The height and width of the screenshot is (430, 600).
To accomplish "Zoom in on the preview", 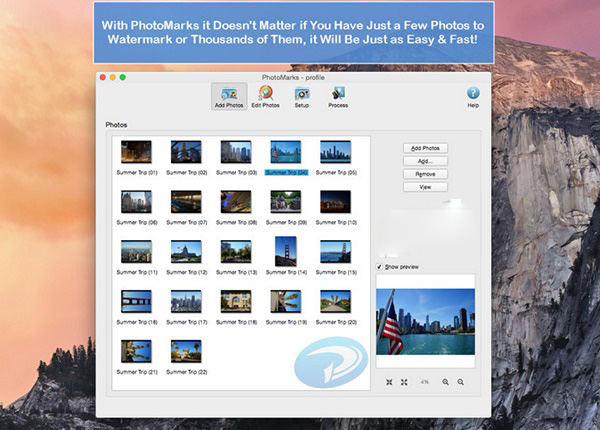I will click(x=445, y=382).
